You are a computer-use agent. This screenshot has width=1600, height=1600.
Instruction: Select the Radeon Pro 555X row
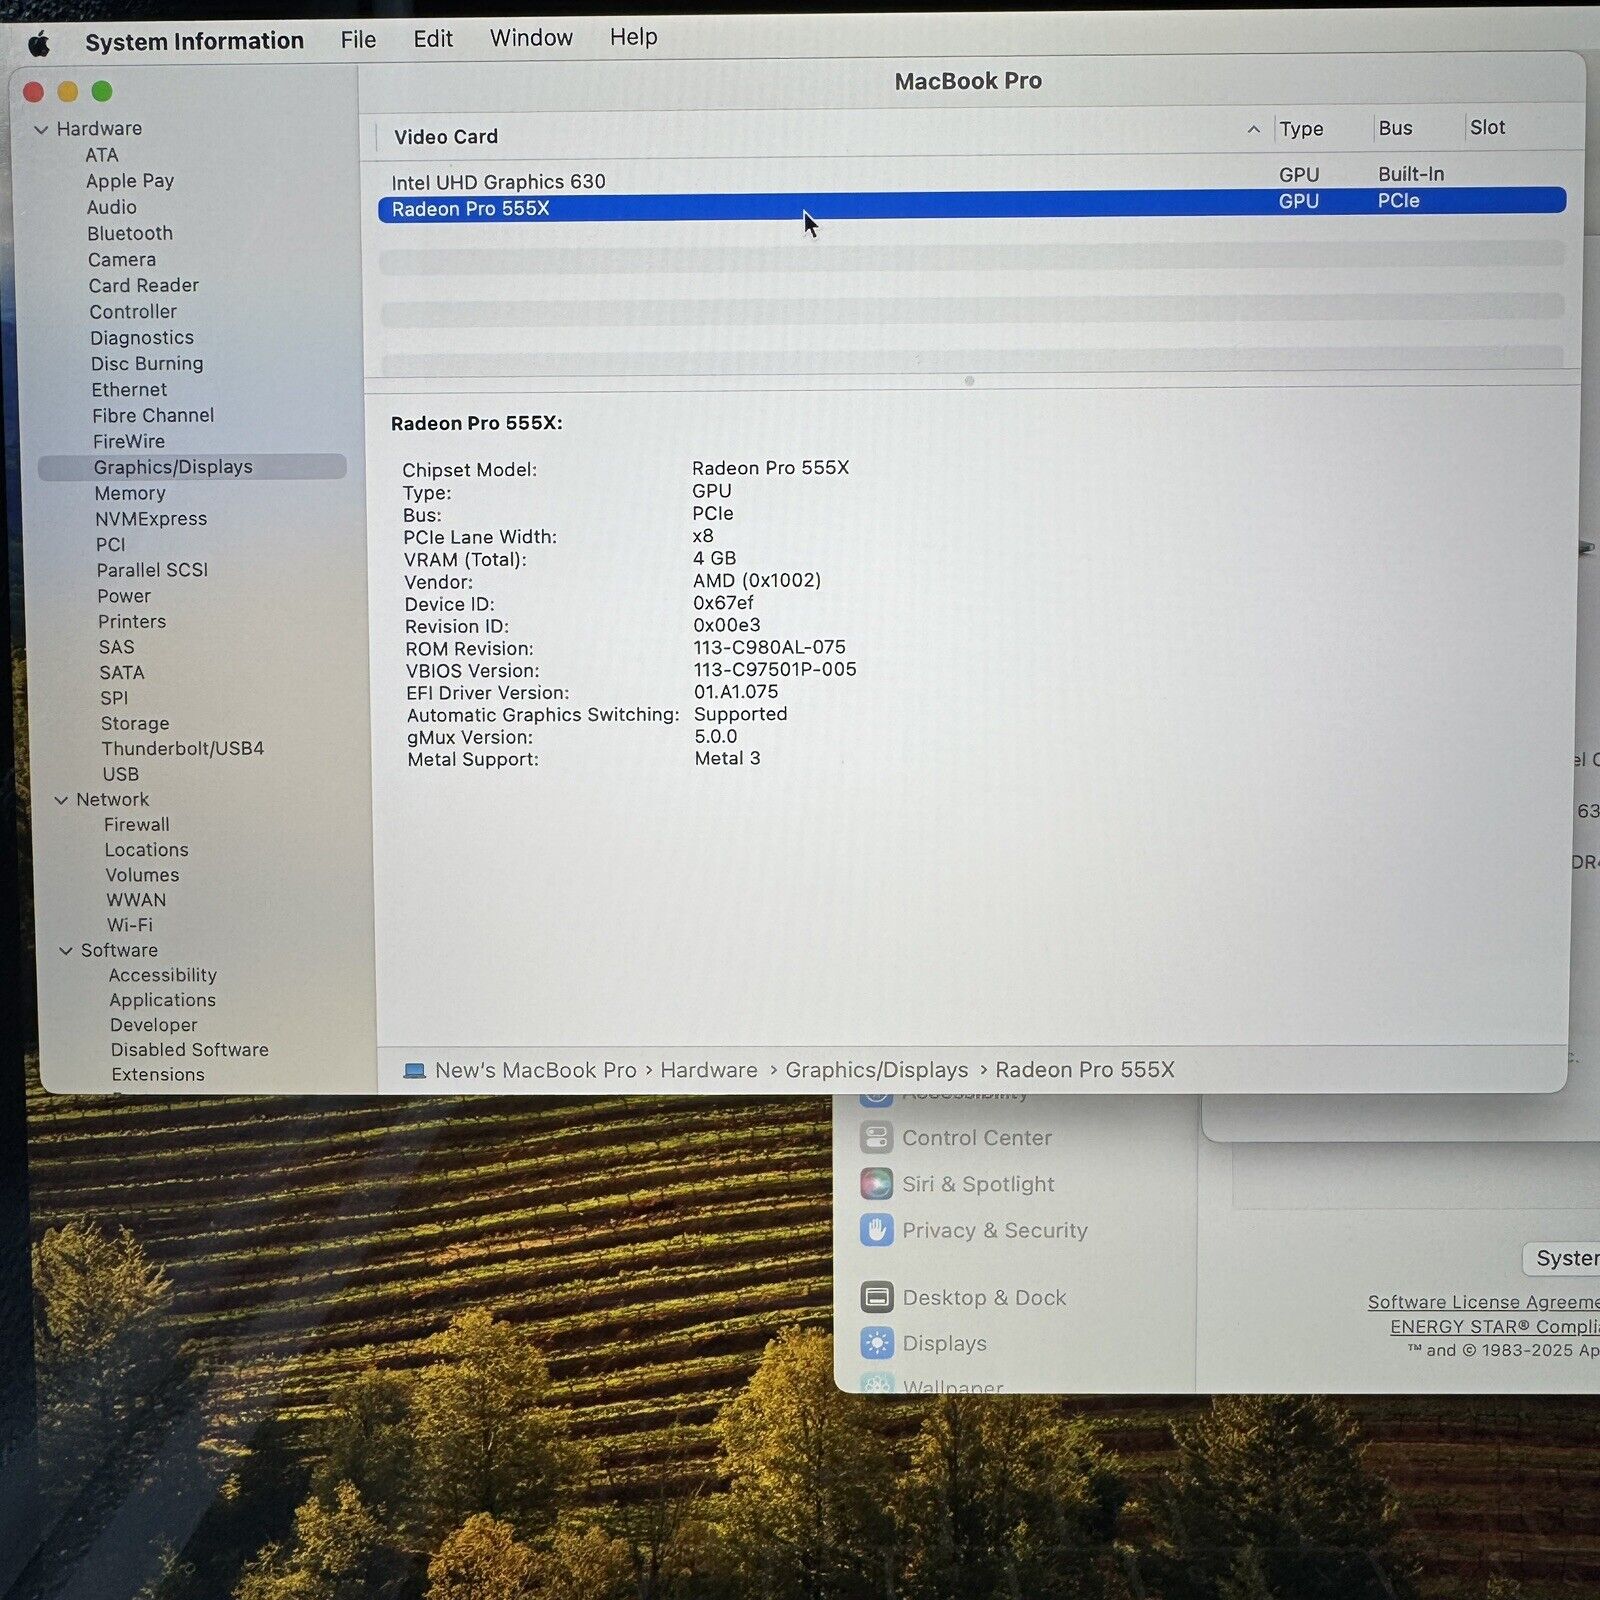(x=972, y=204)
